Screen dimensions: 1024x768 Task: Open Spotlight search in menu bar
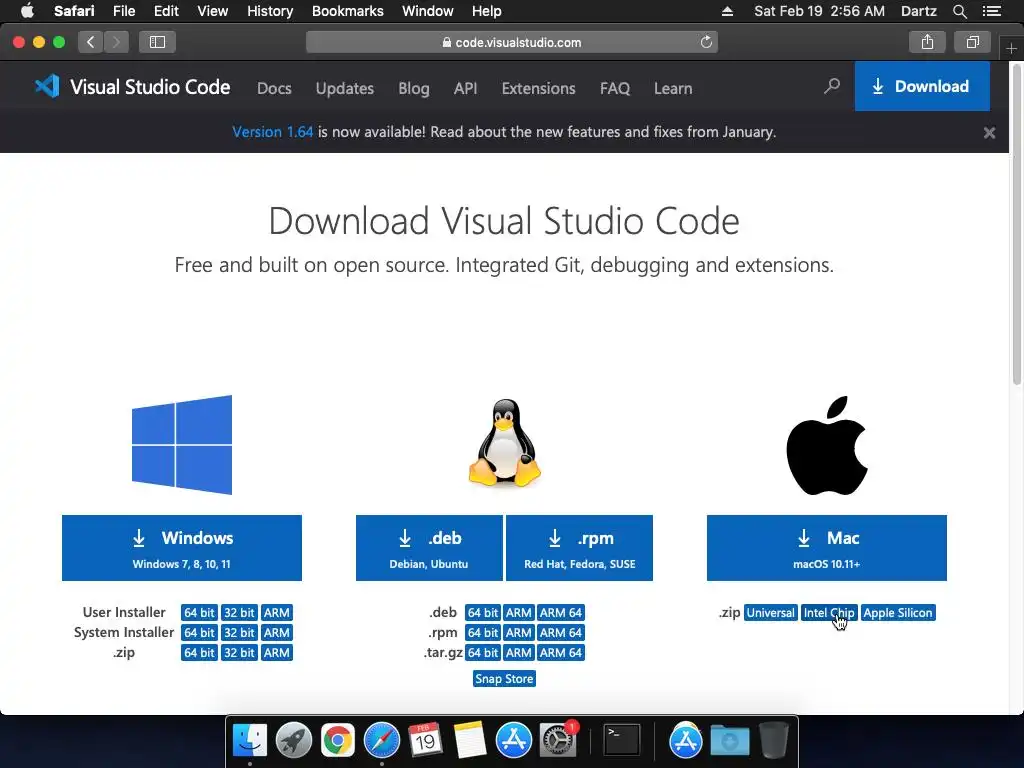click(959, 11)
